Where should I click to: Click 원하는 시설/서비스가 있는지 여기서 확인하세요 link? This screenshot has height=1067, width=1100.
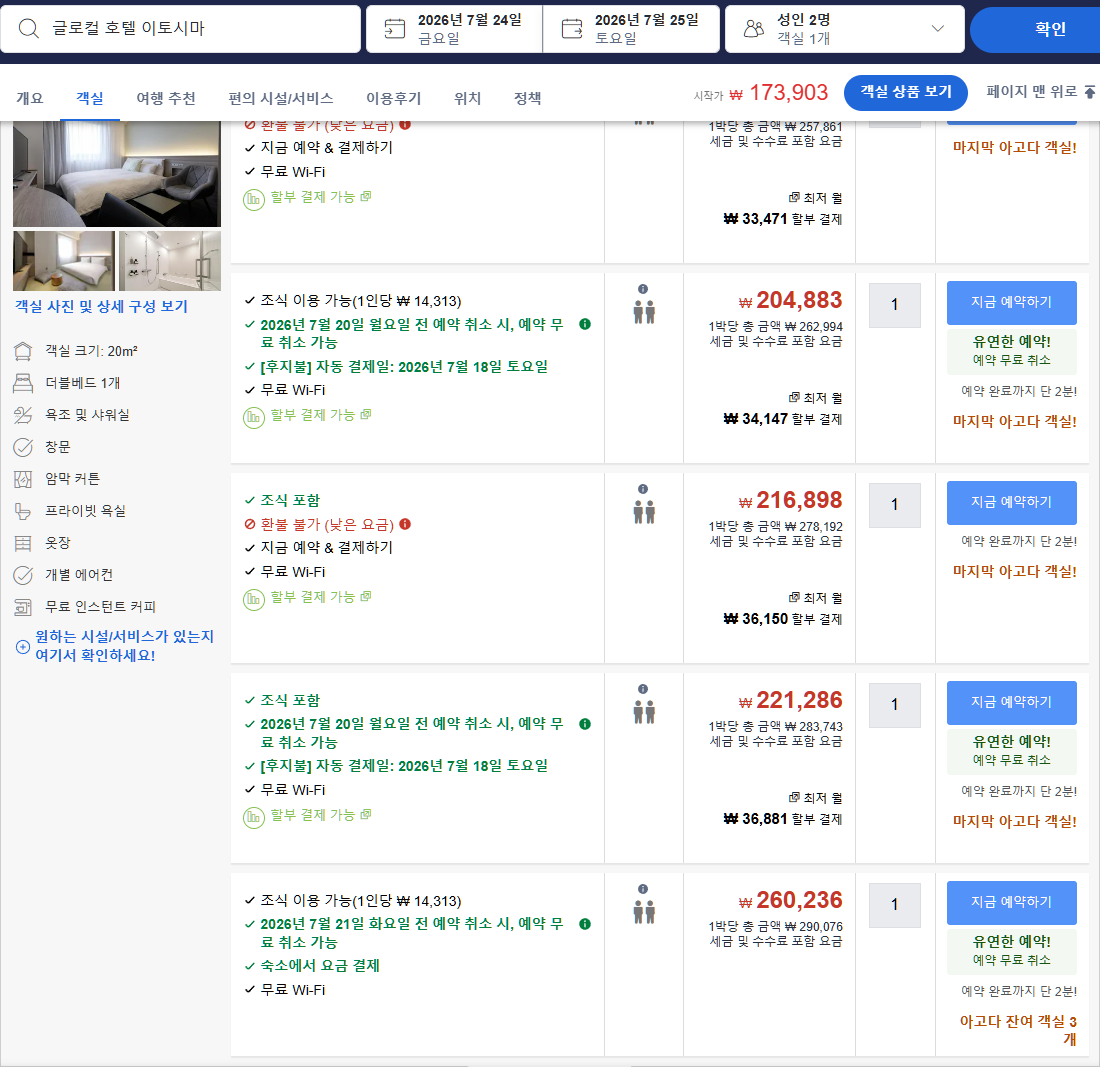click(x=124, y=645)
